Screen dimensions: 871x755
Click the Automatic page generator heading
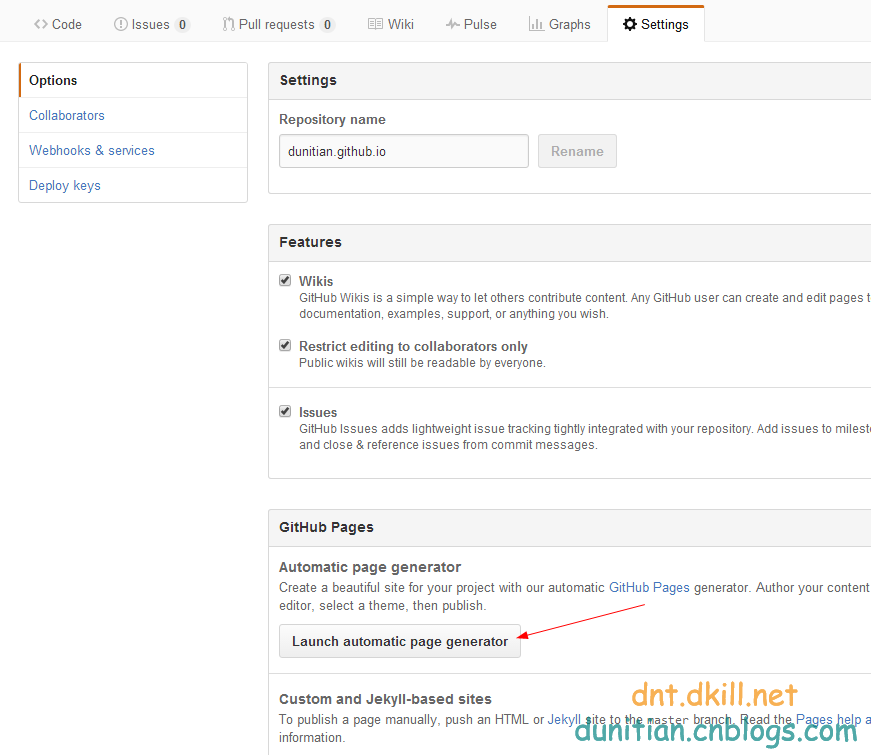[370, 567]
